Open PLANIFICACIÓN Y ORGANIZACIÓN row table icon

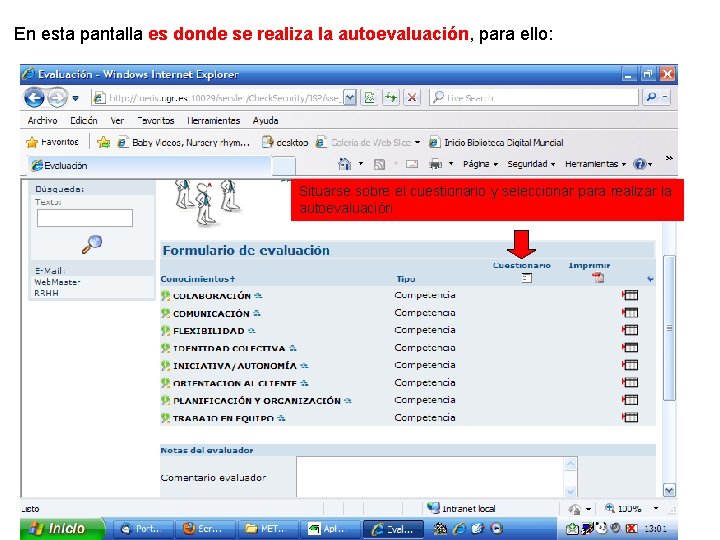tap(630, 400)
